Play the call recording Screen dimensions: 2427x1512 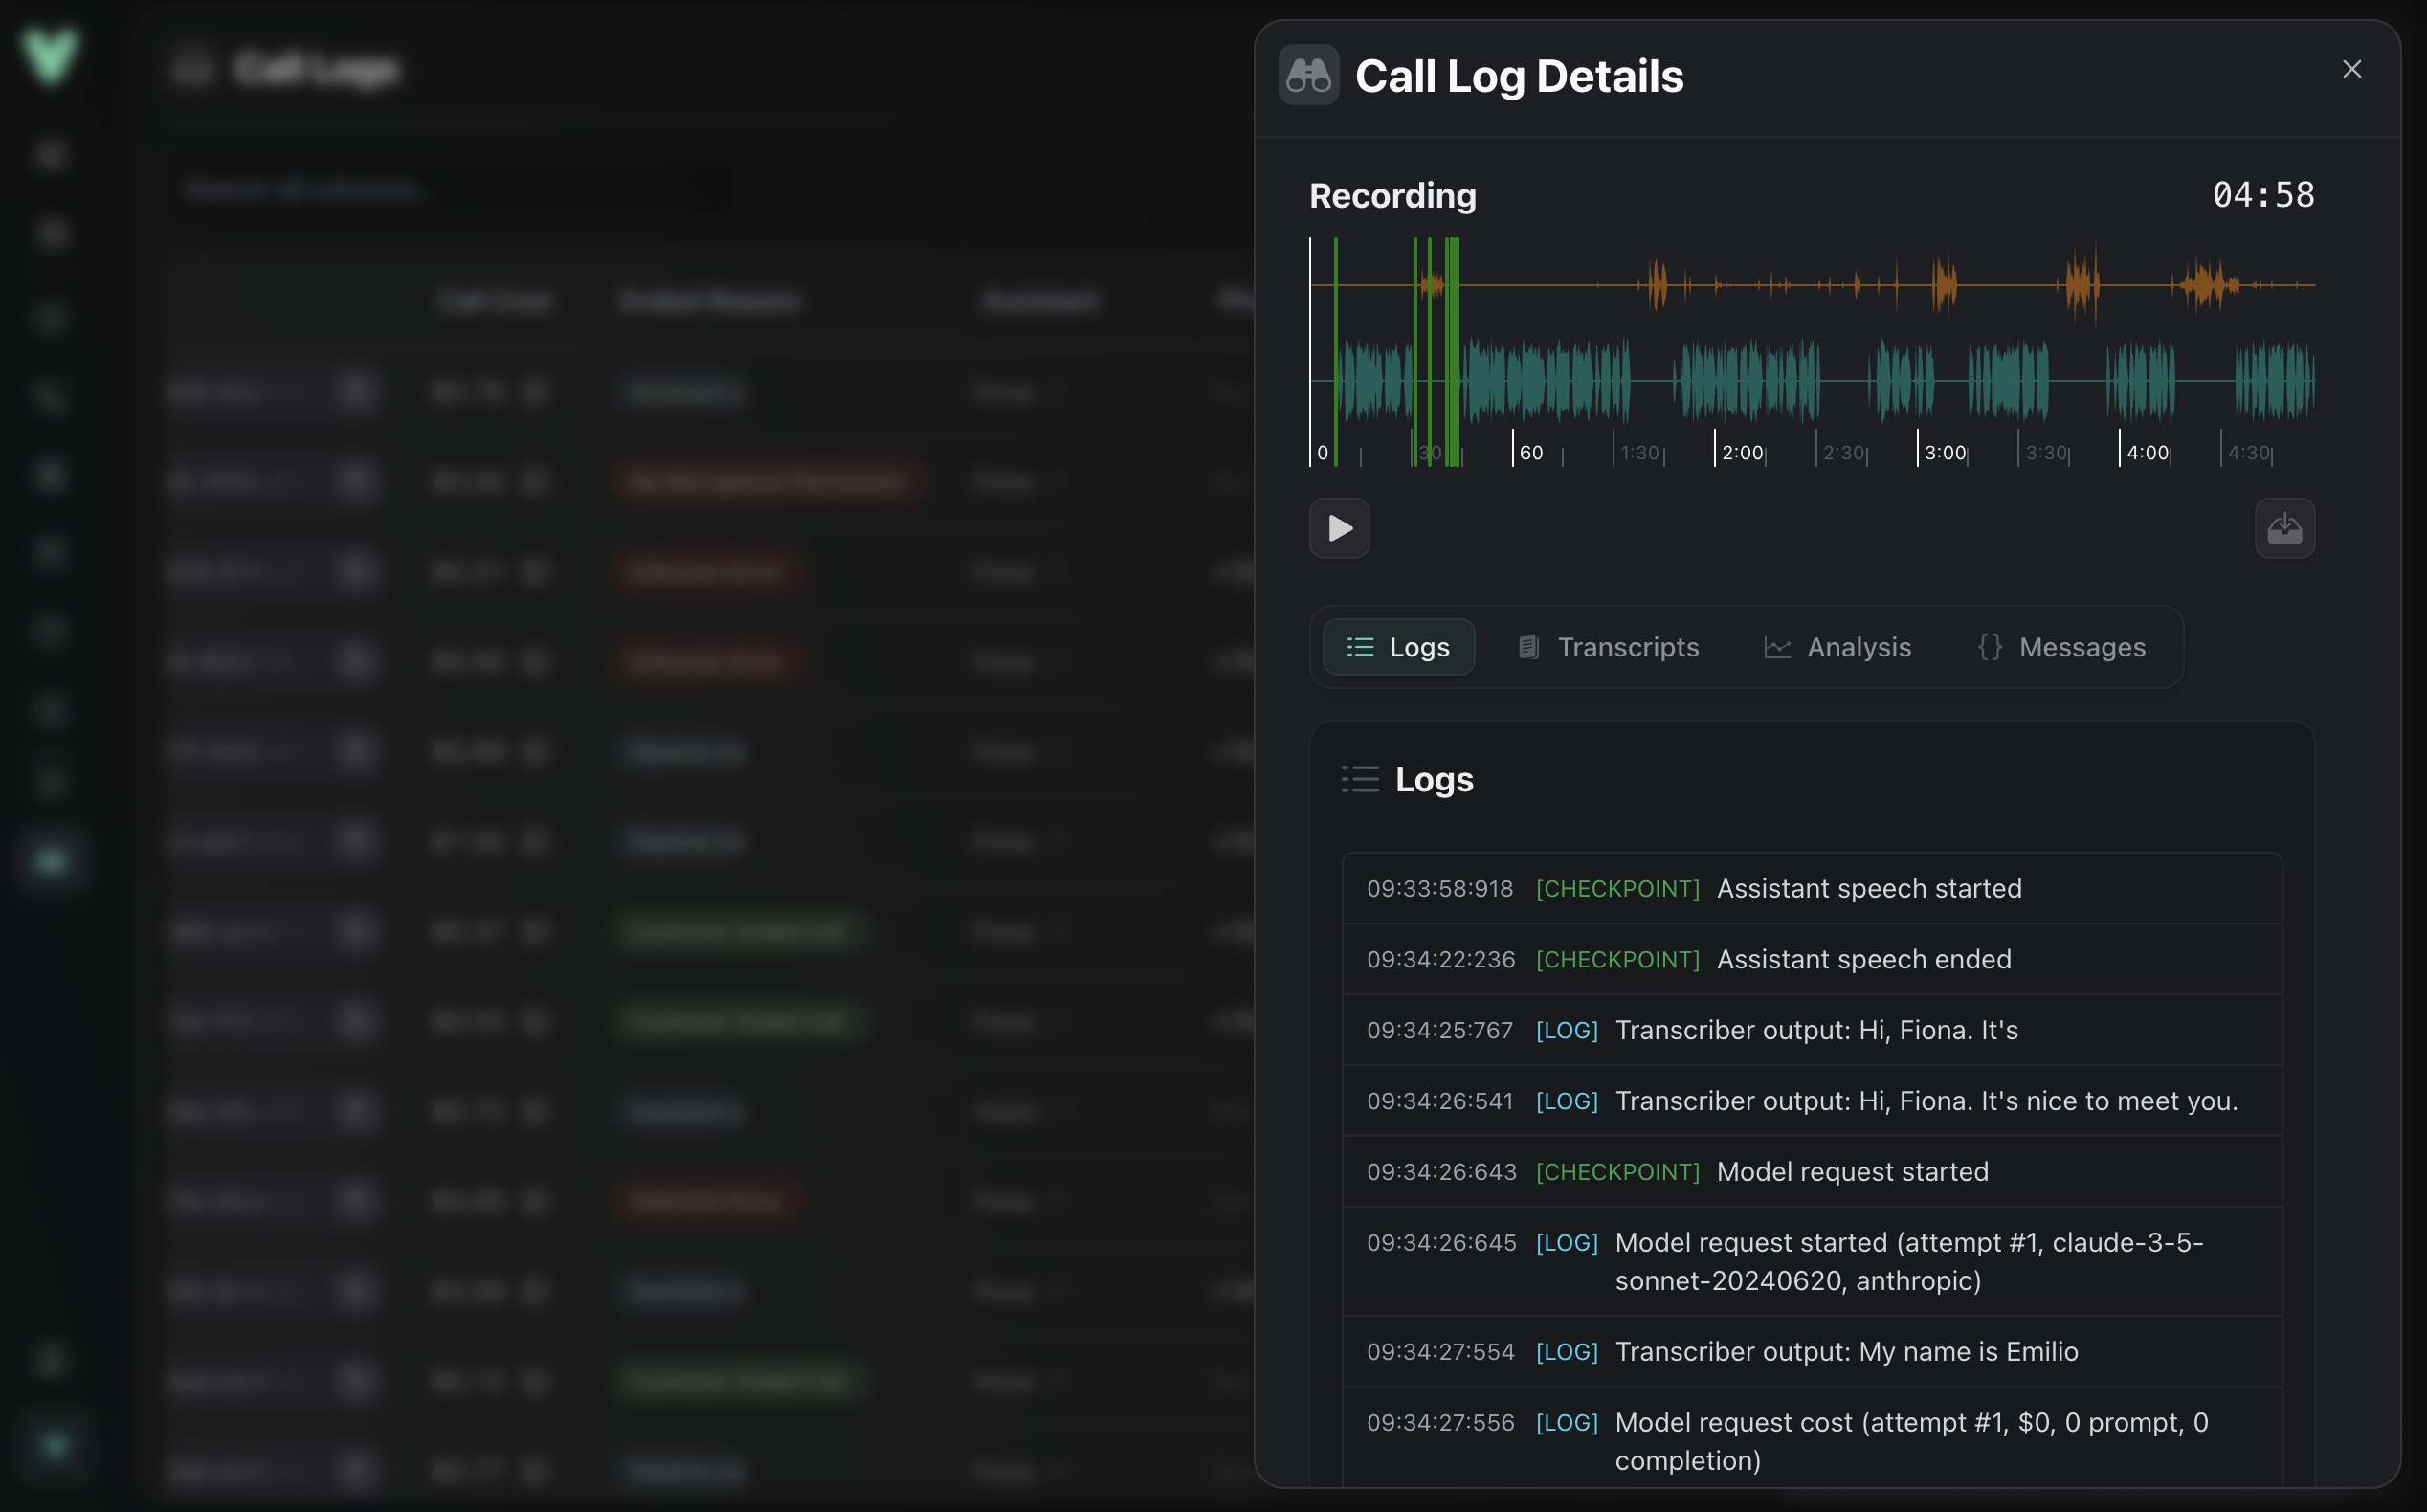coord(1339,528)
